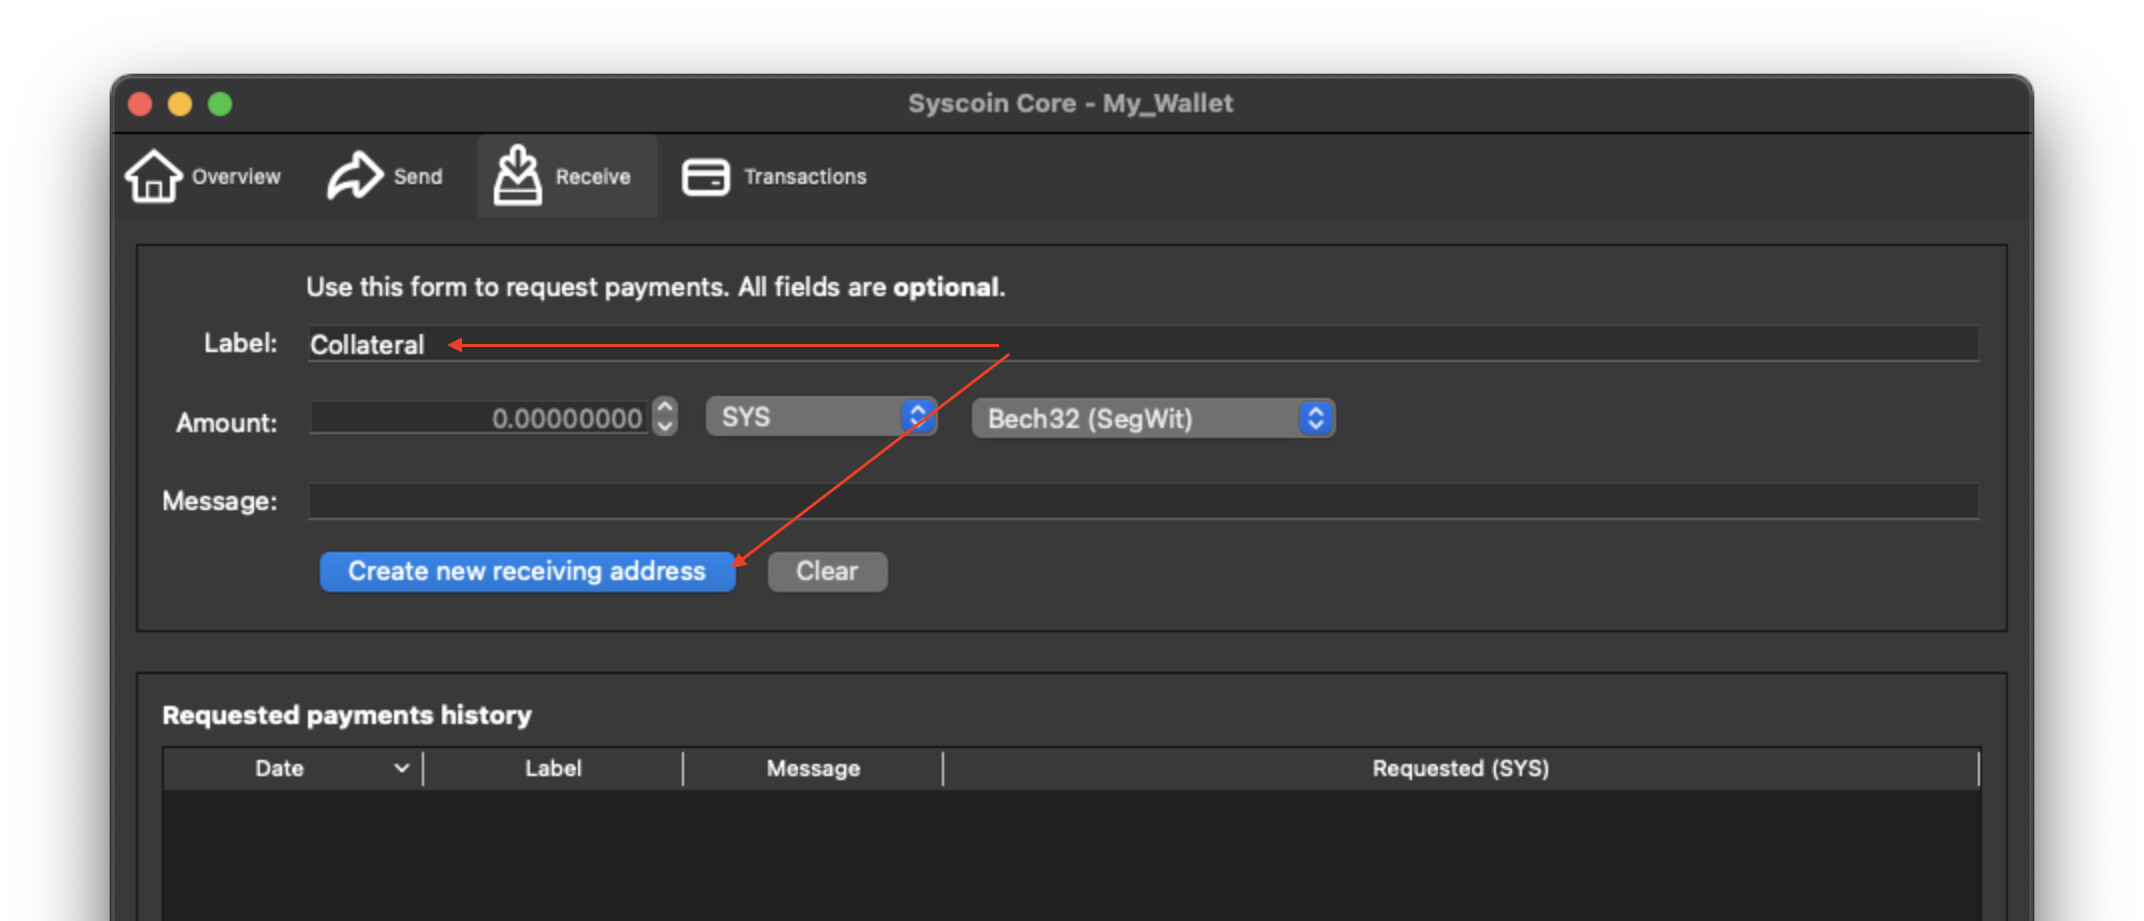Screen dimensions: 2144x921
Task: Click the Message column header in history
Action: [813, 768]
